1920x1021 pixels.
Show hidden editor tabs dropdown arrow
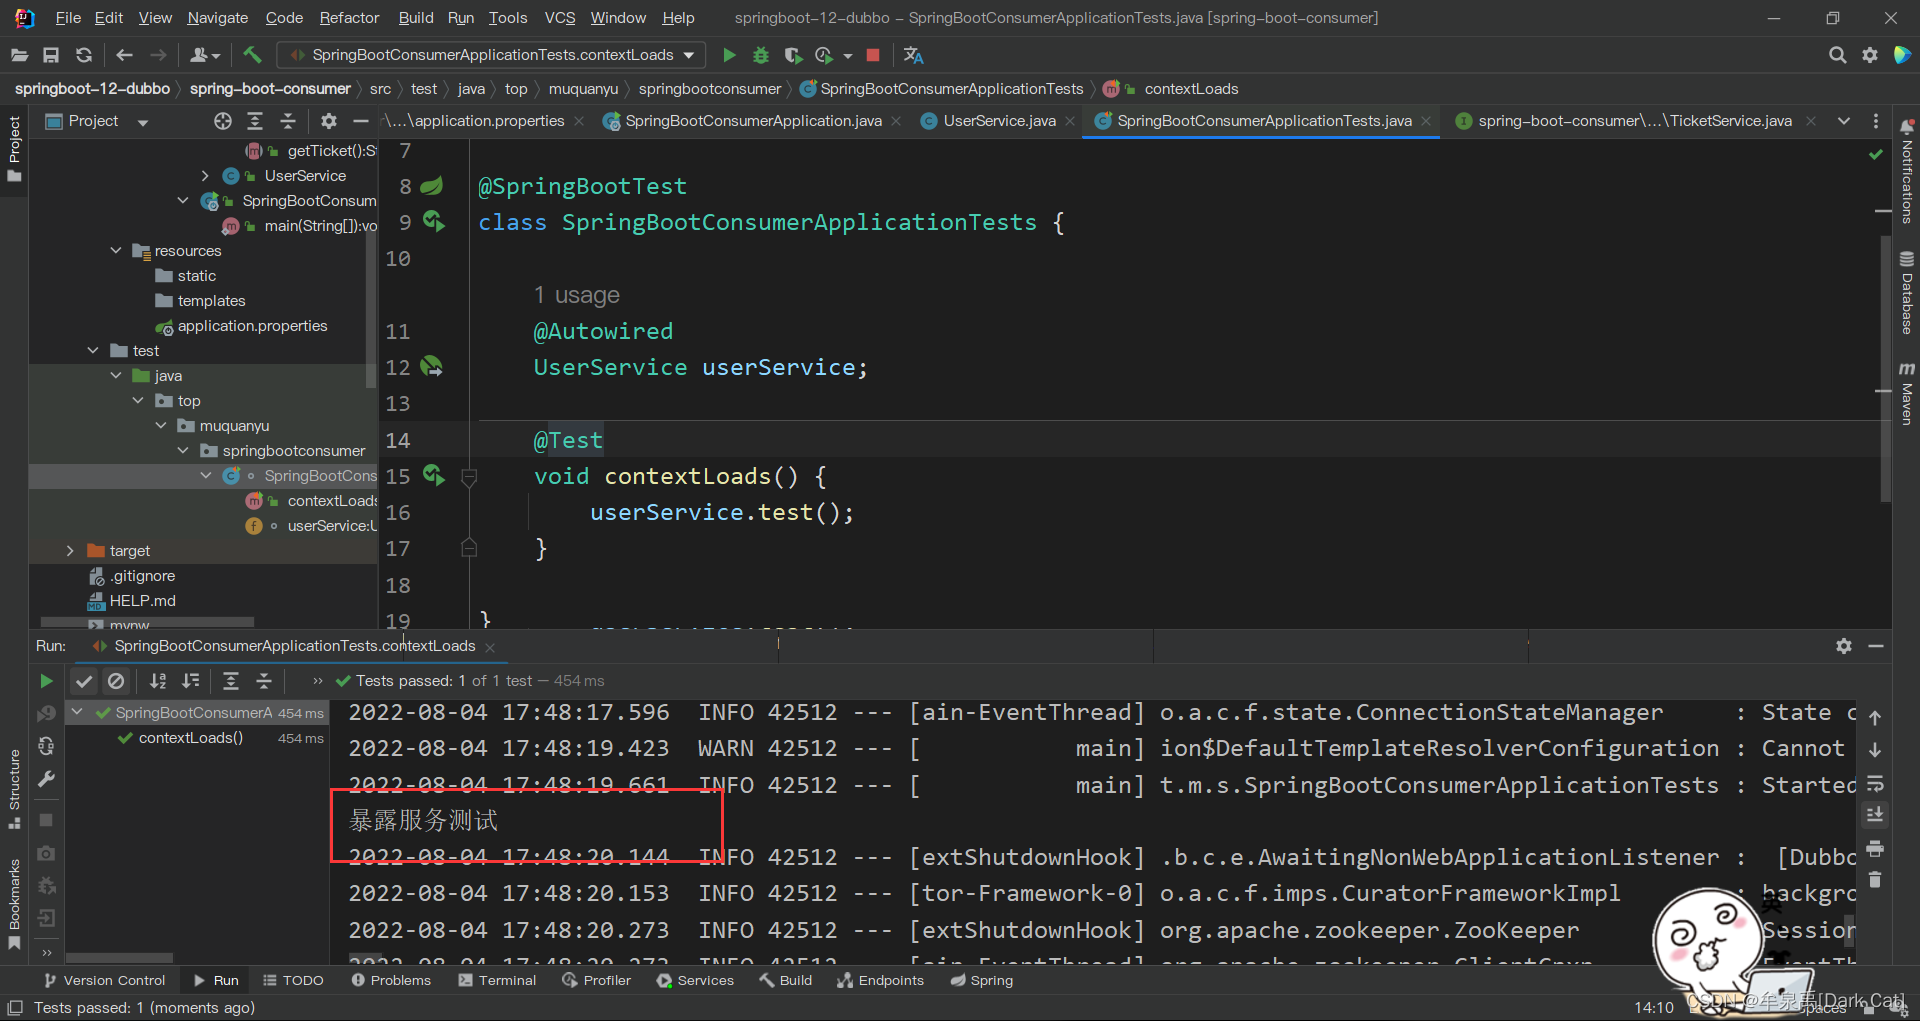click(1843, 121)
